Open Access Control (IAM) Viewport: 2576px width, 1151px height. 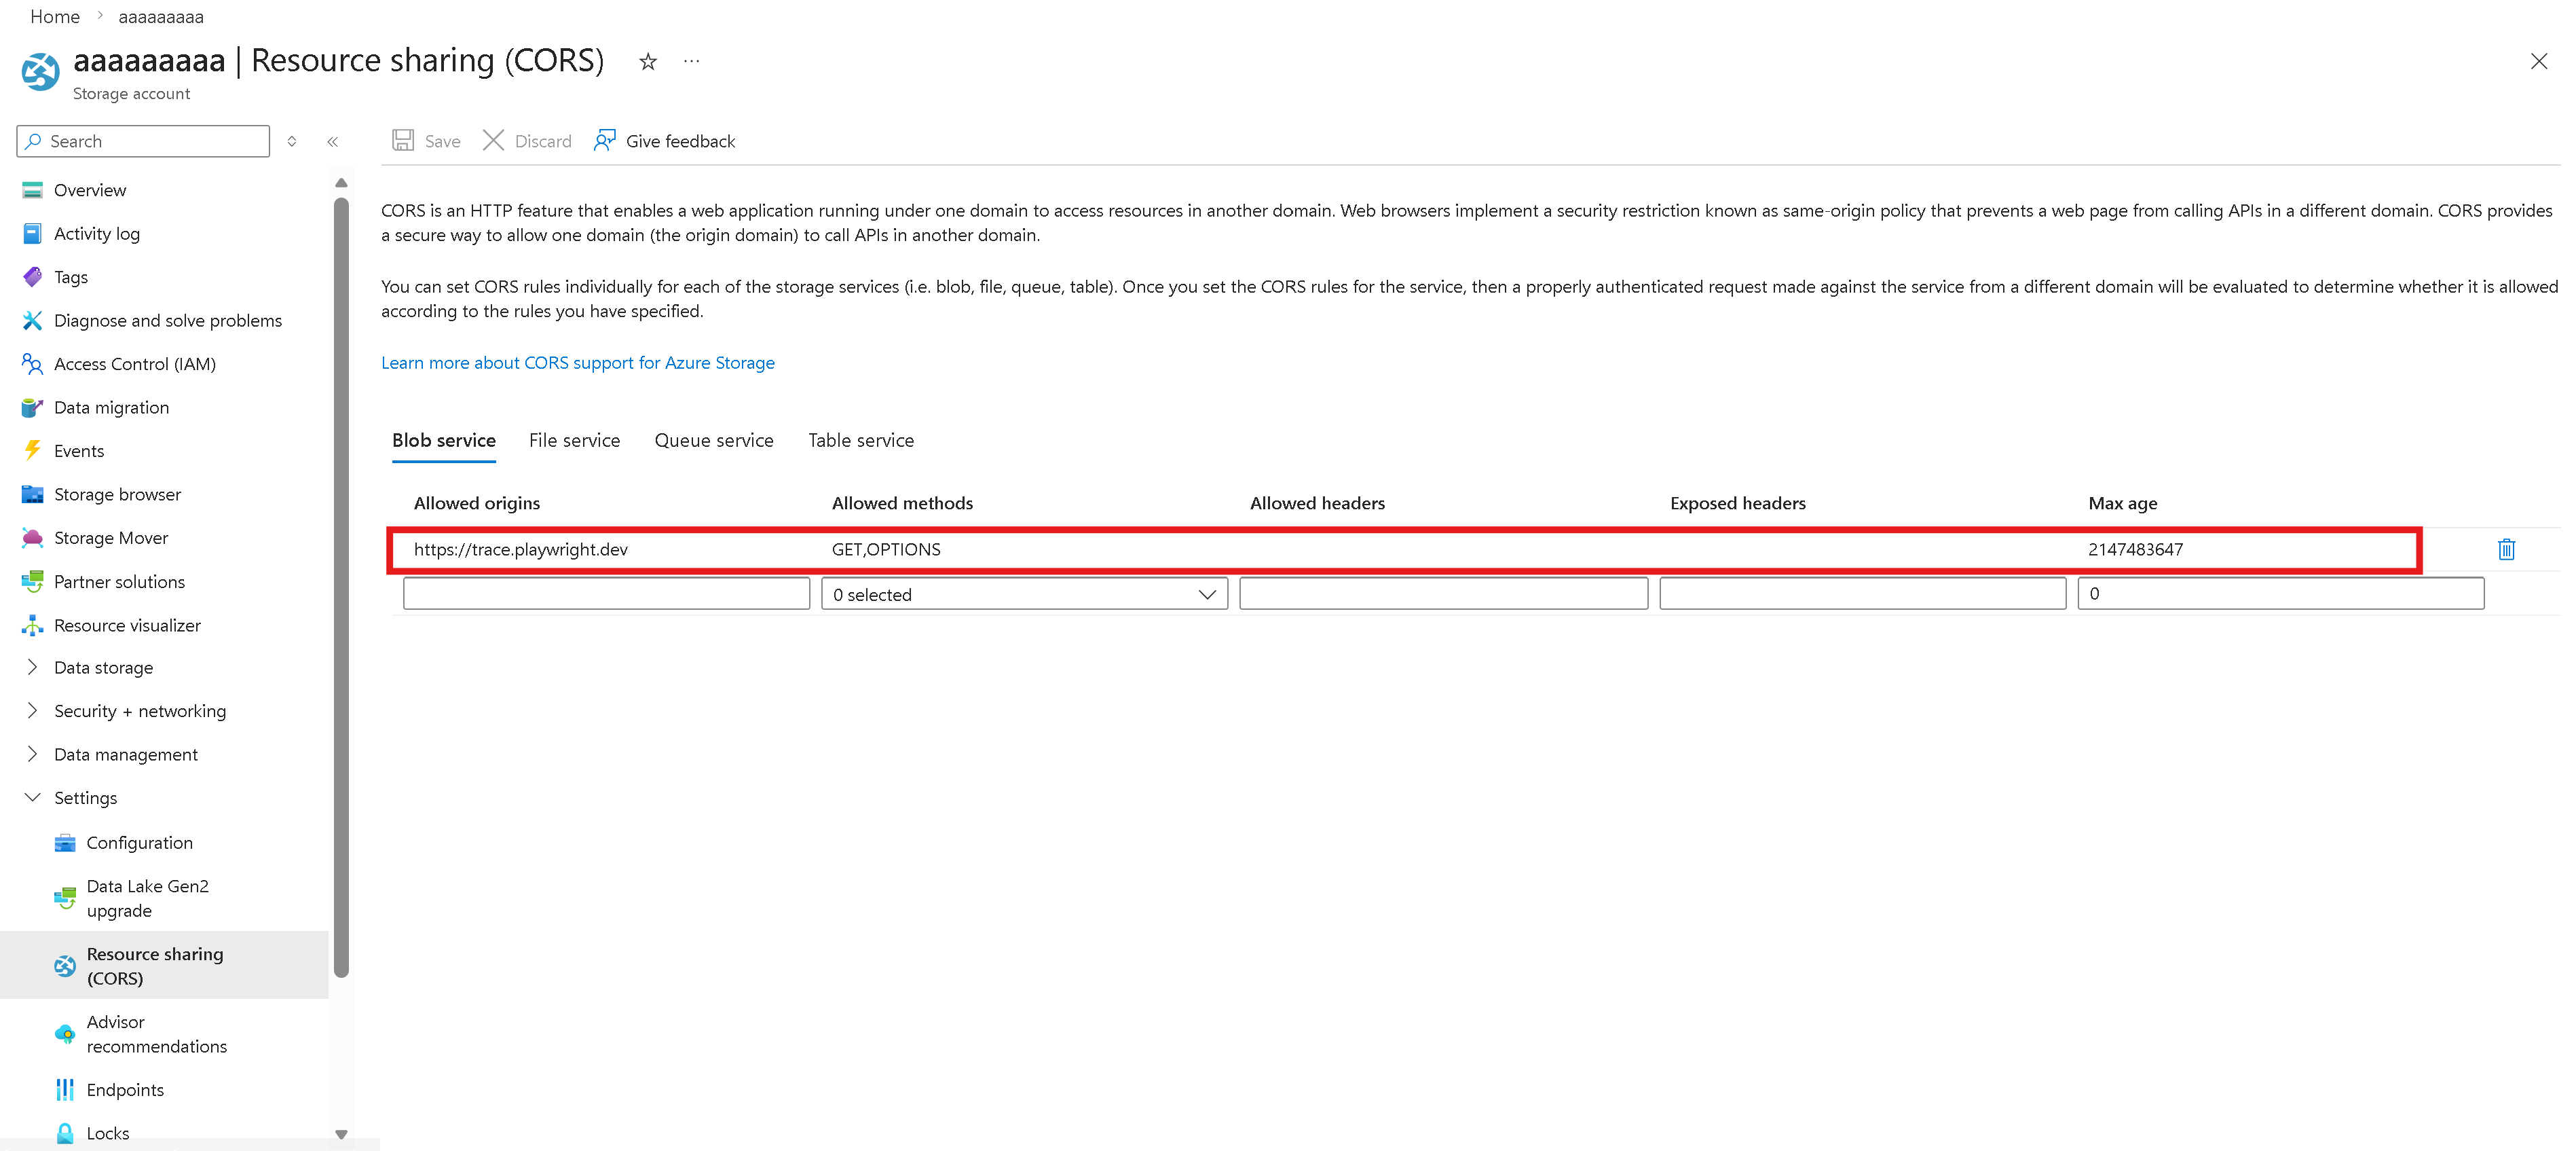(x=134, y=364)
